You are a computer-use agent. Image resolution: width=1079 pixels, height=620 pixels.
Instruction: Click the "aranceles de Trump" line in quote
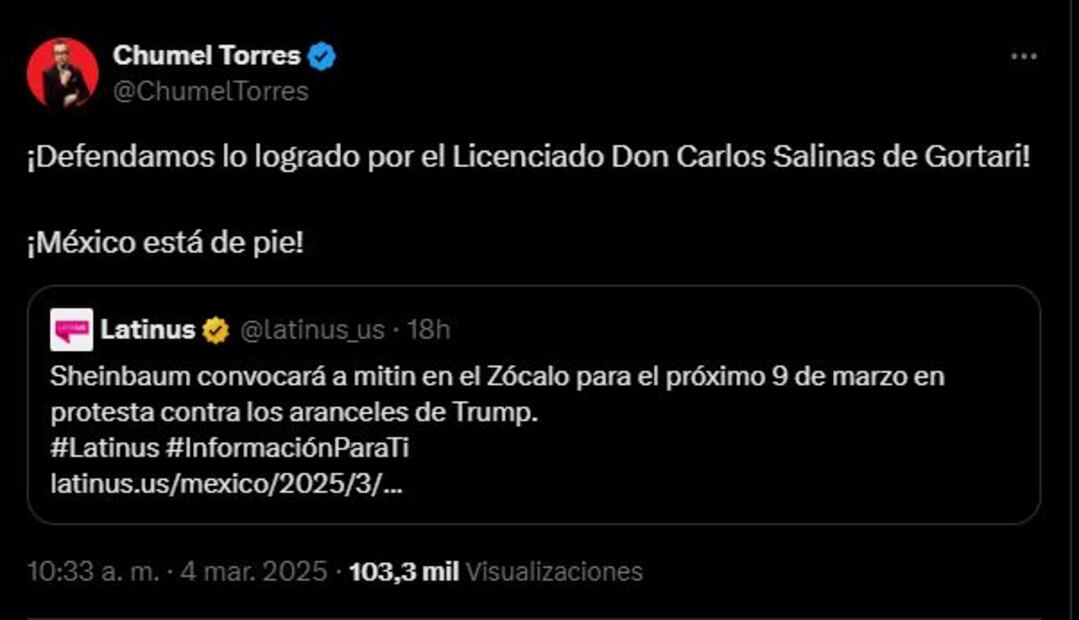[x=294, y=412]
